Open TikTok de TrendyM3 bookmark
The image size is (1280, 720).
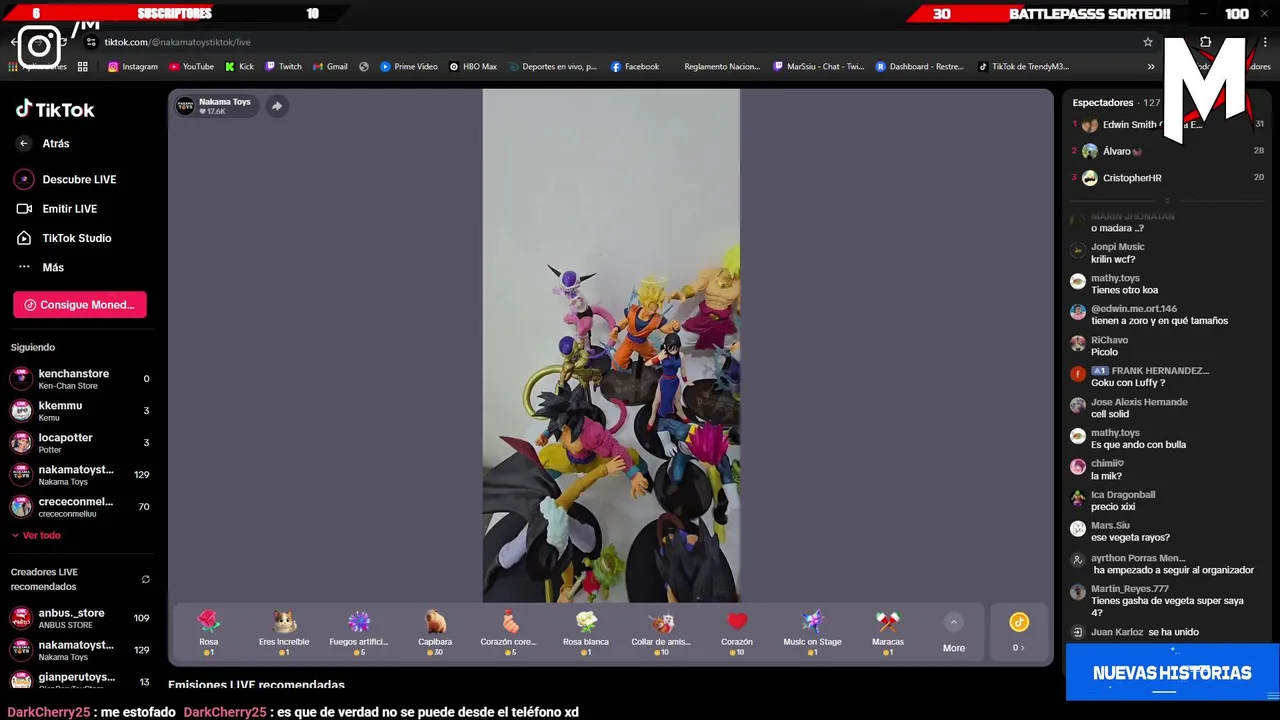click(1024, 67)
